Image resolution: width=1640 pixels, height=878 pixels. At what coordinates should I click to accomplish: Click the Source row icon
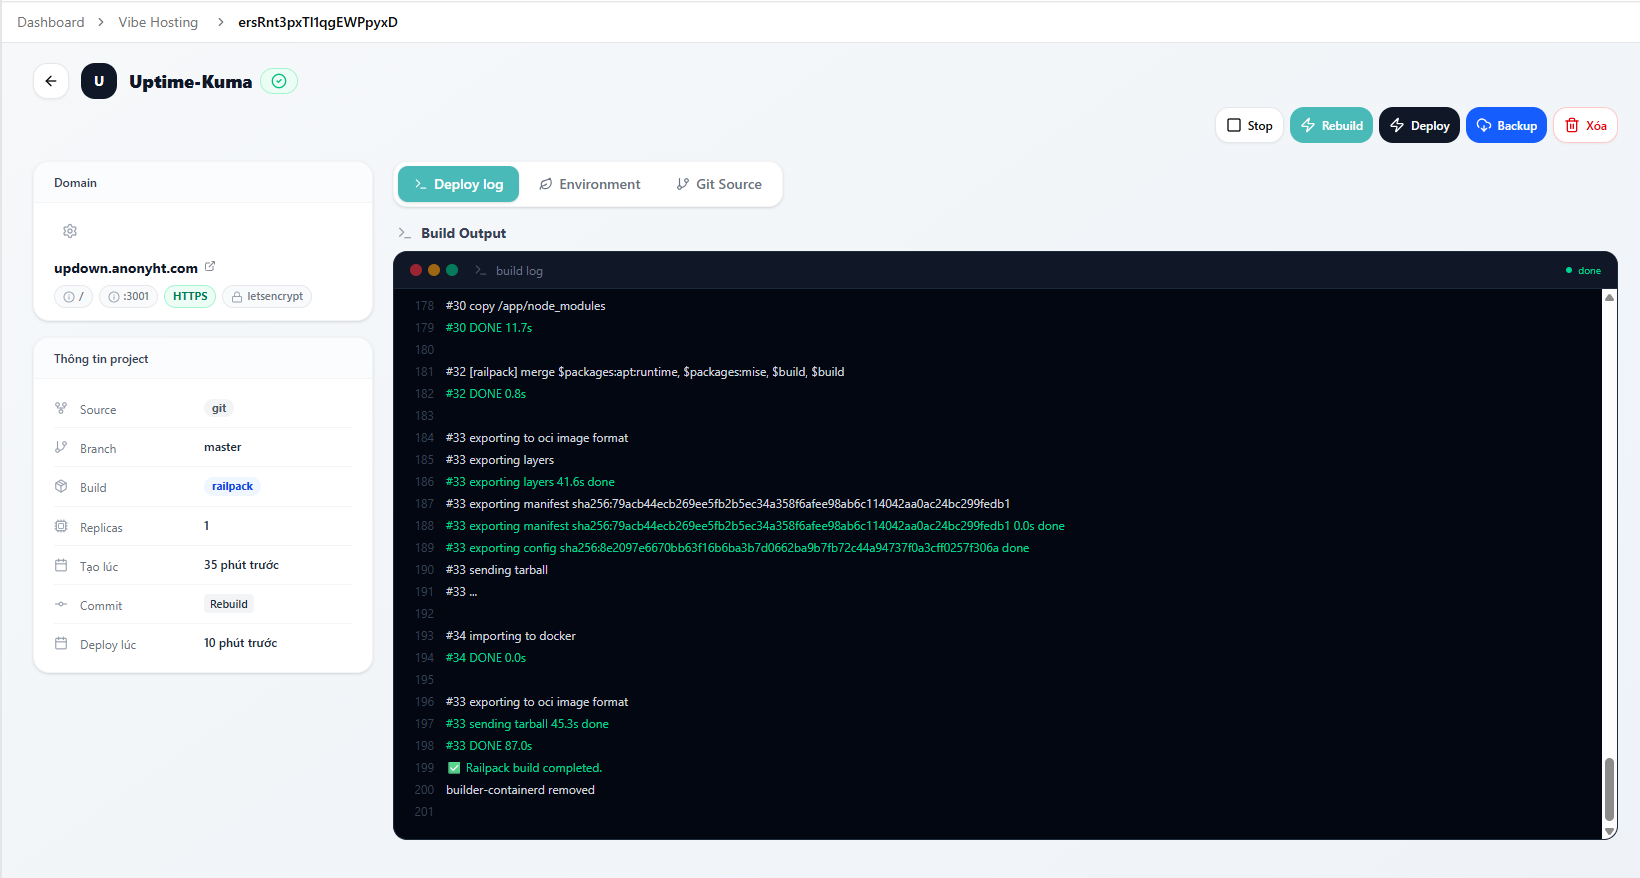(x=61, y=408)
